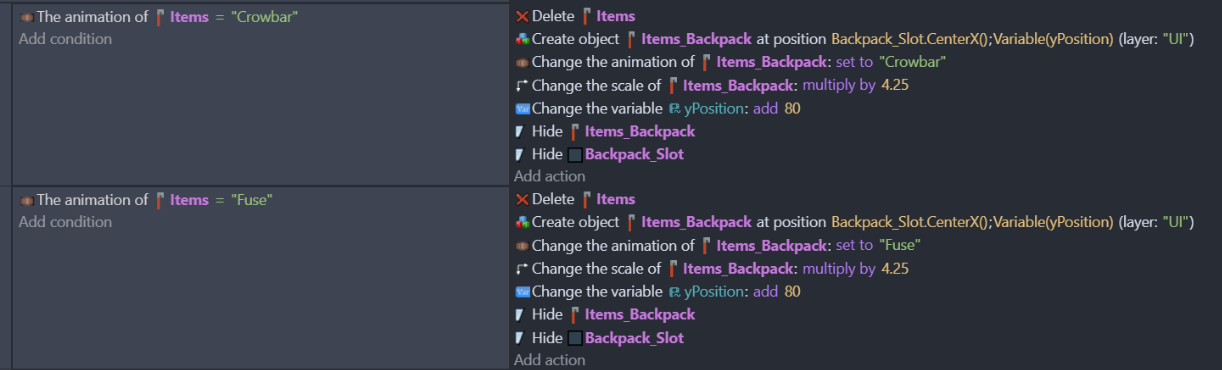Click Add condition under the Crowbar condition
The width and height of the screenshot is (1222, 370).
(65, 39)
